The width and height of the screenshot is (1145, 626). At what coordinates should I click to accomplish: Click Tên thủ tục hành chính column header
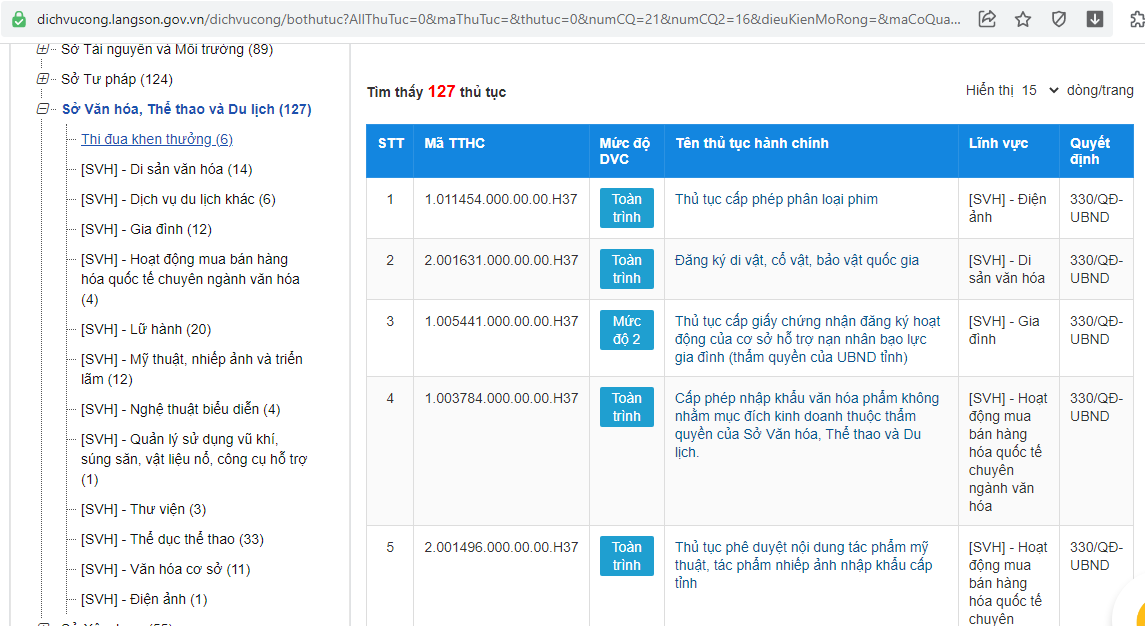coord(751,143)
